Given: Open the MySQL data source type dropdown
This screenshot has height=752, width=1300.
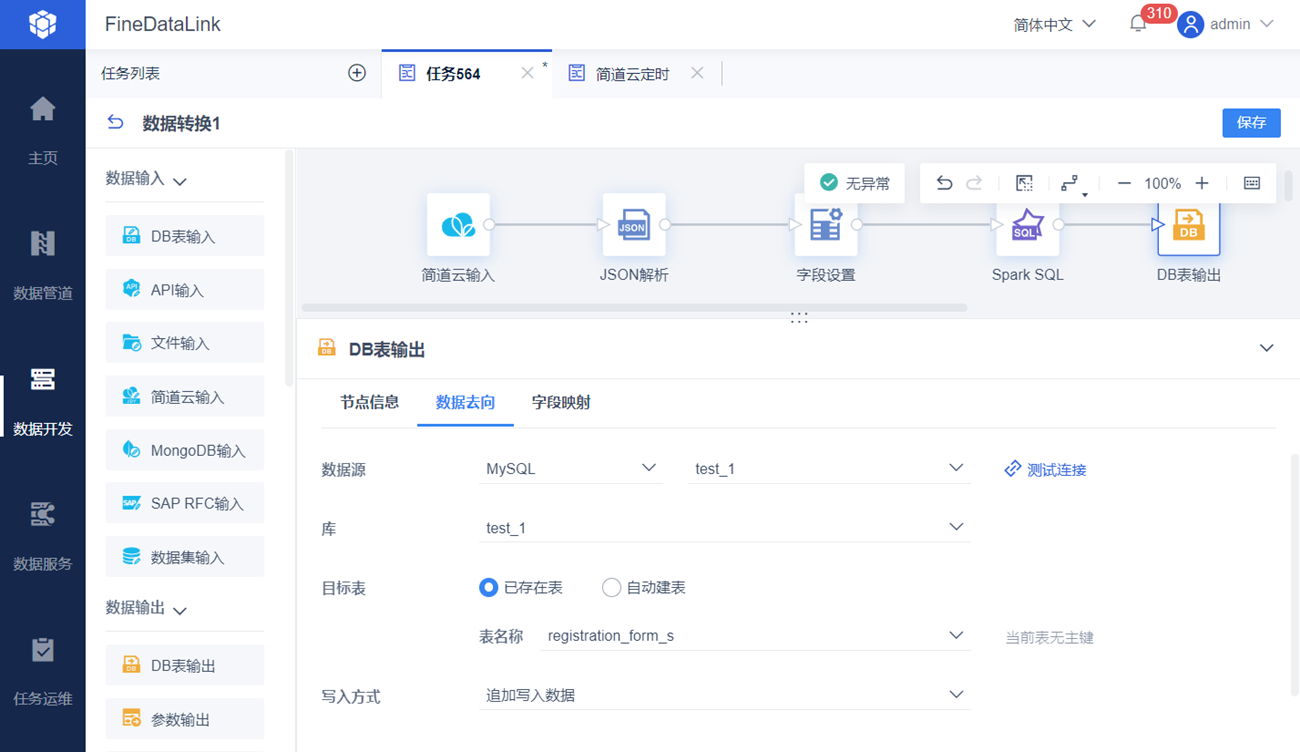Looking at the screenshot, I should (x=571, y=469).
